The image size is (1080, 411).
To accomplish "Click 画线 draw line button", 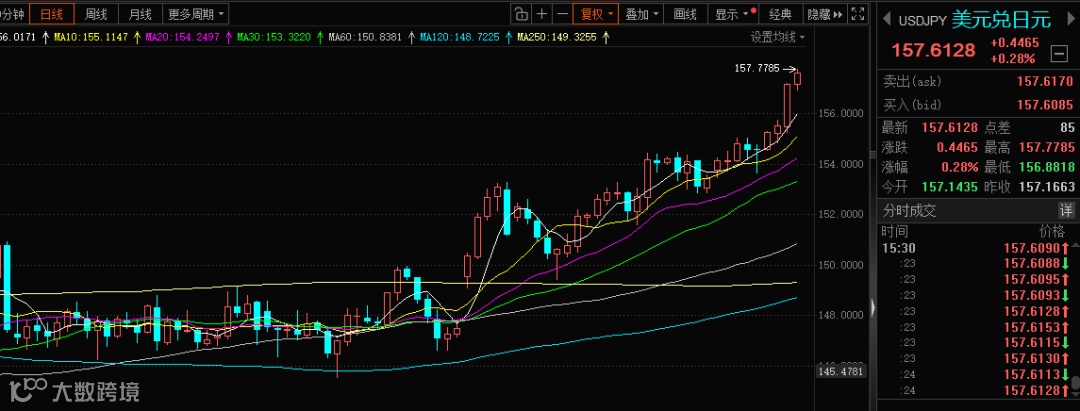I will [685, 14].
